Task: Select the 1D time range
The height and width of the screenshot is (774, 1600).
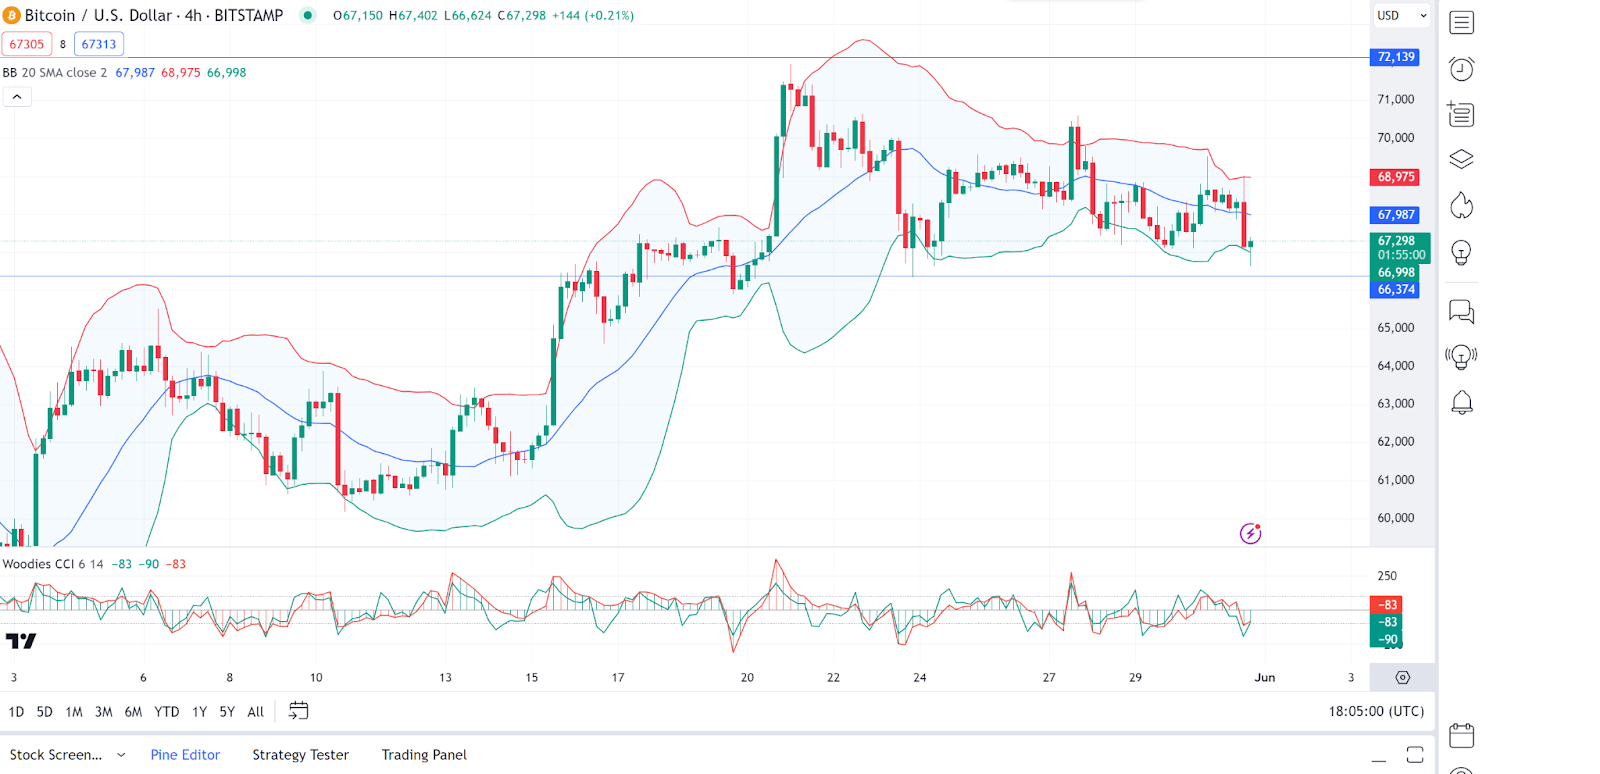Action: coord(16,712)
